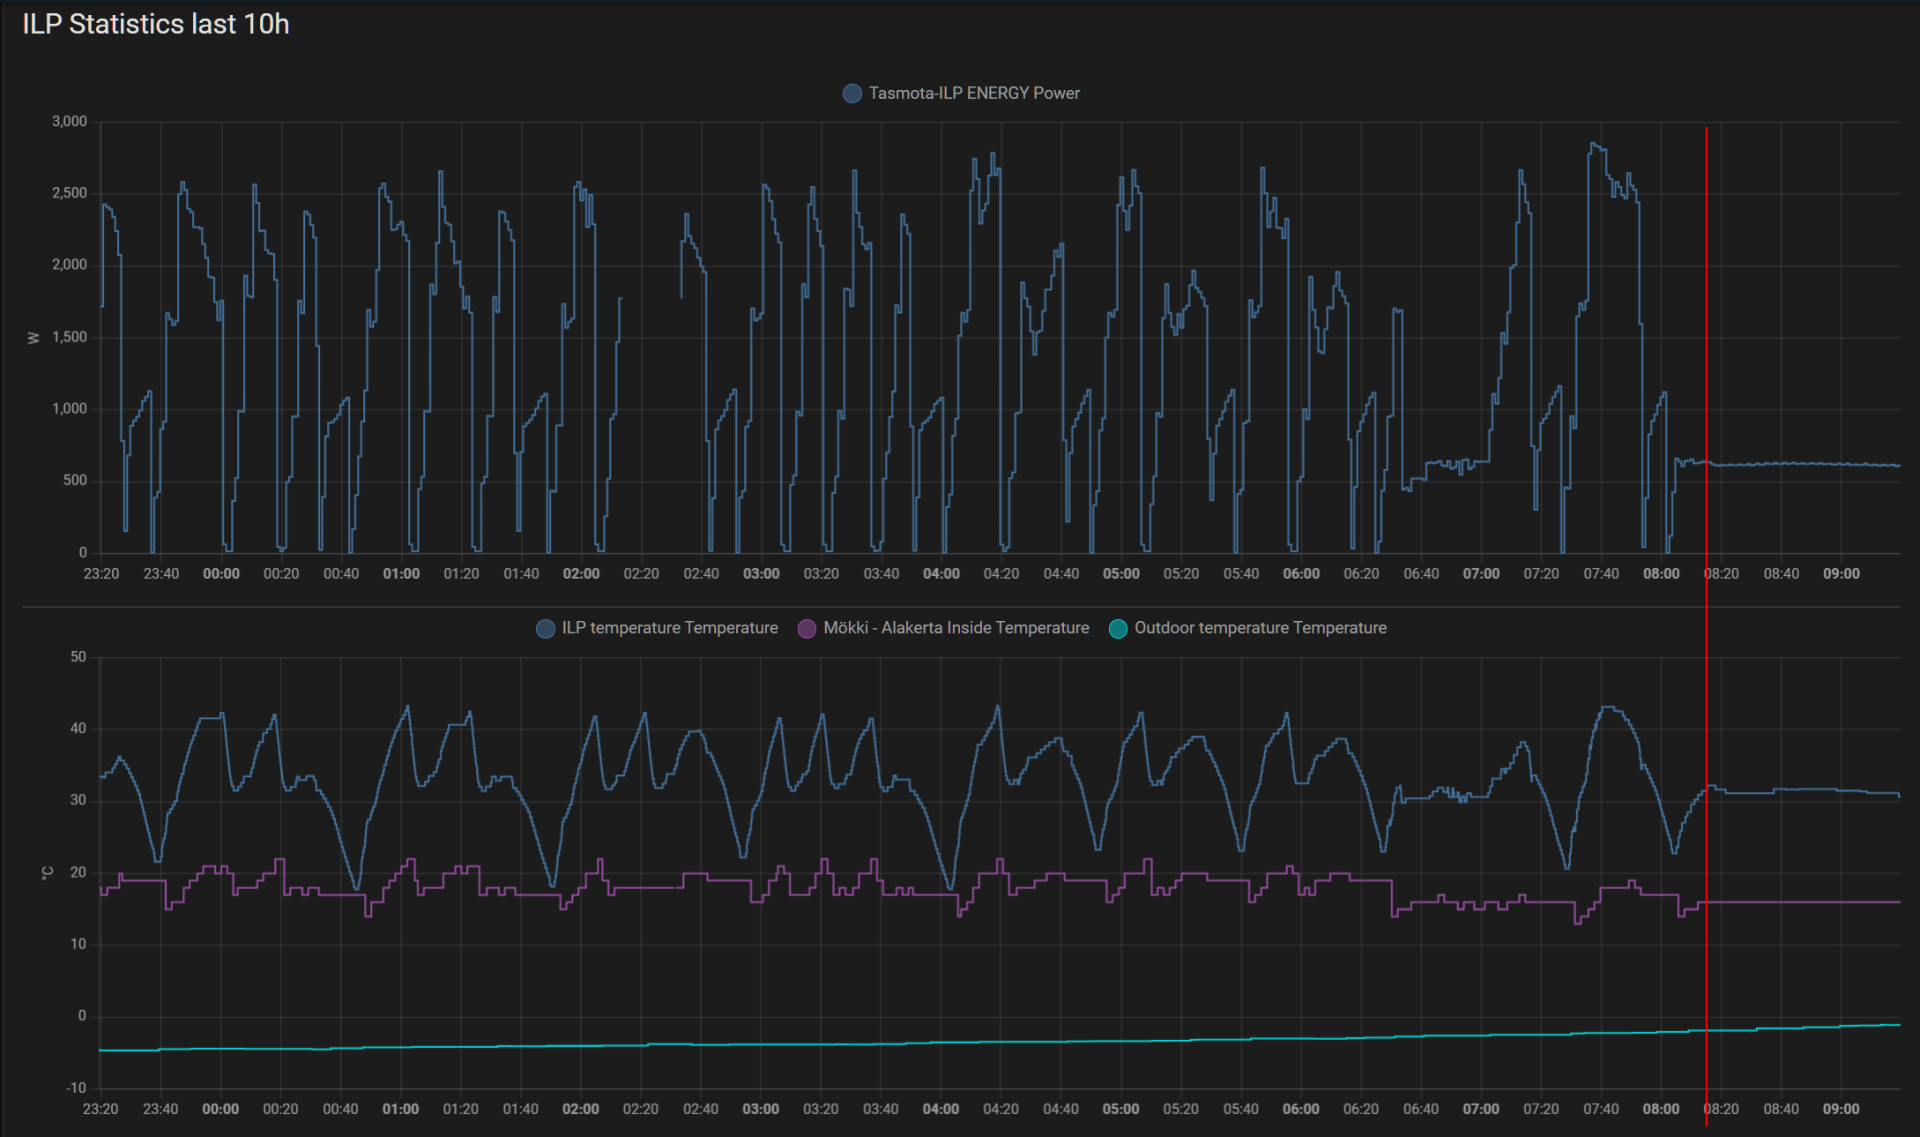This screenshot has width=1920, height=1137.
Task: Click teal legend circle for Outdoor temperature
Action: (1118, 628)
